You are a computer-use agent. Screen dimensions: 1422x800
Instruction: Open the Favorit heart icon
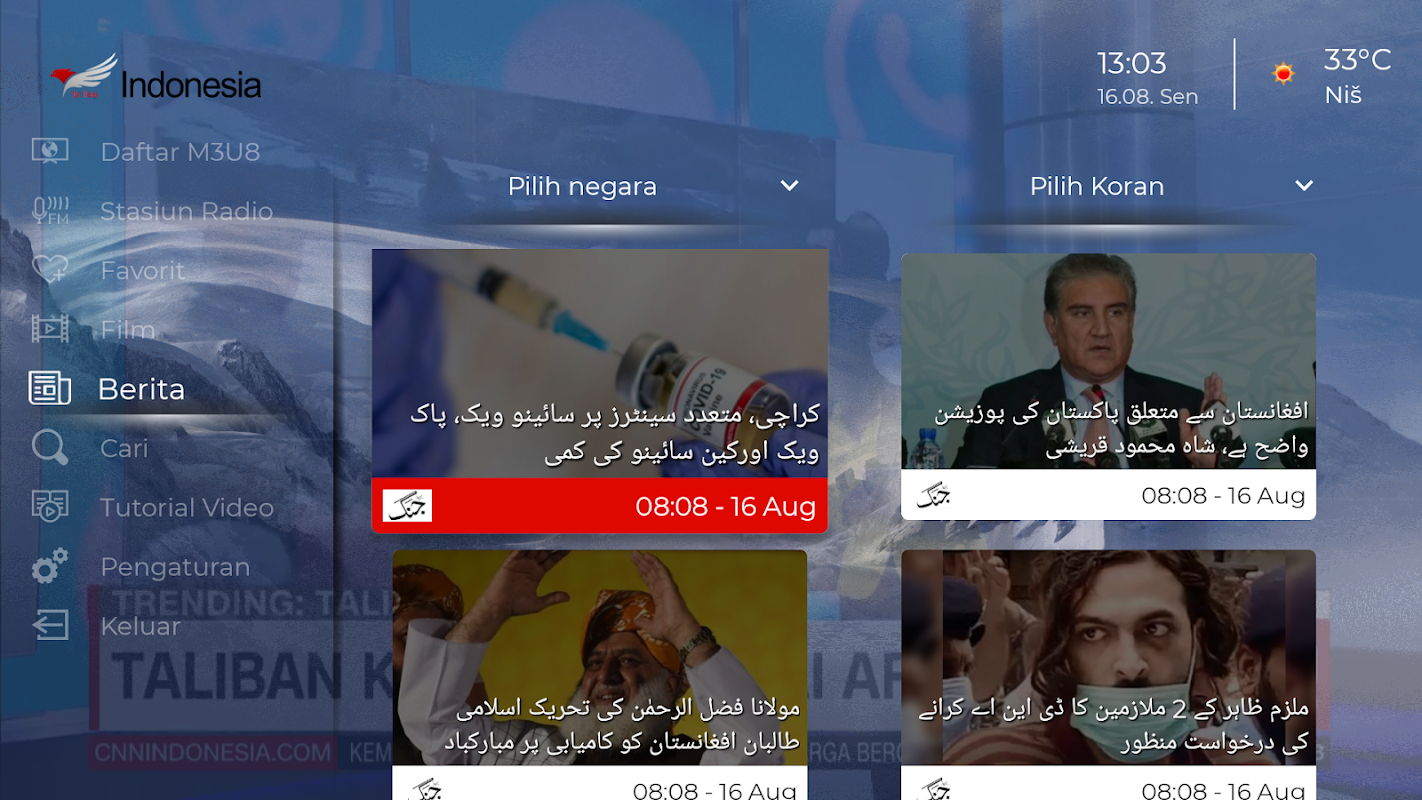pyautogui.click(x=50, y=270)
